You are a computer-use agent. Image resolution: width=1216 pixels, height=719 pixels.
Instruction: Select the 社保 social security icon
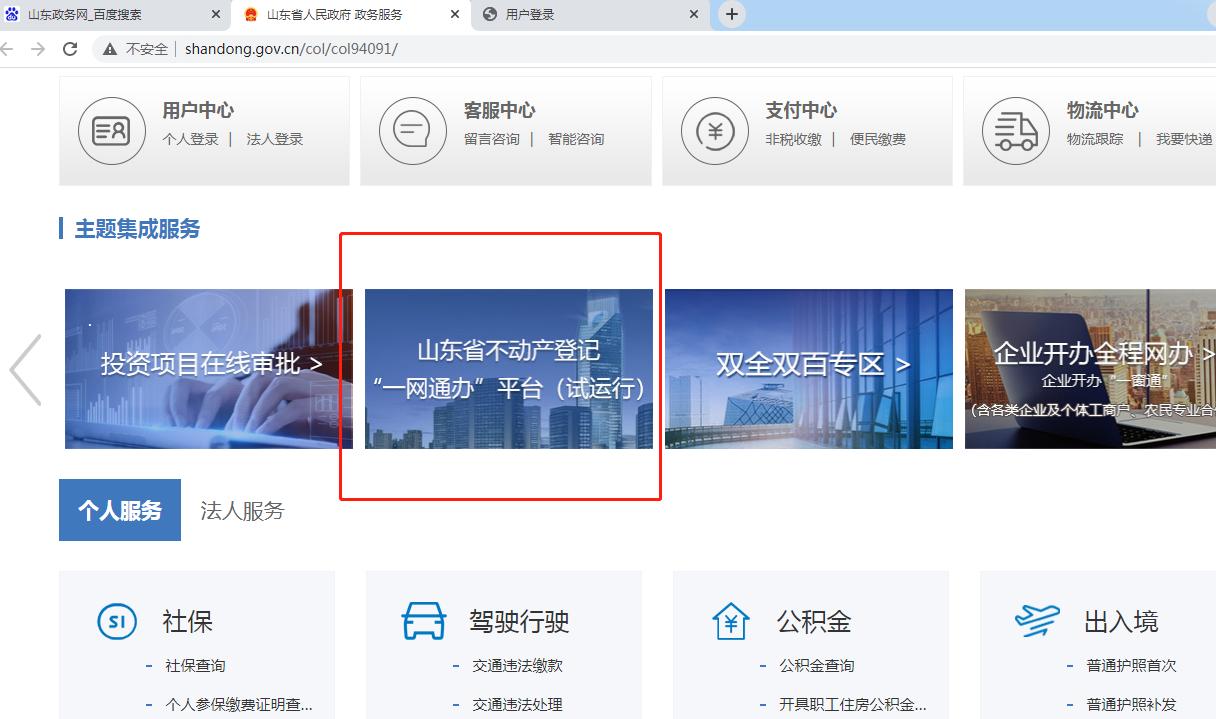click(117, 620)
